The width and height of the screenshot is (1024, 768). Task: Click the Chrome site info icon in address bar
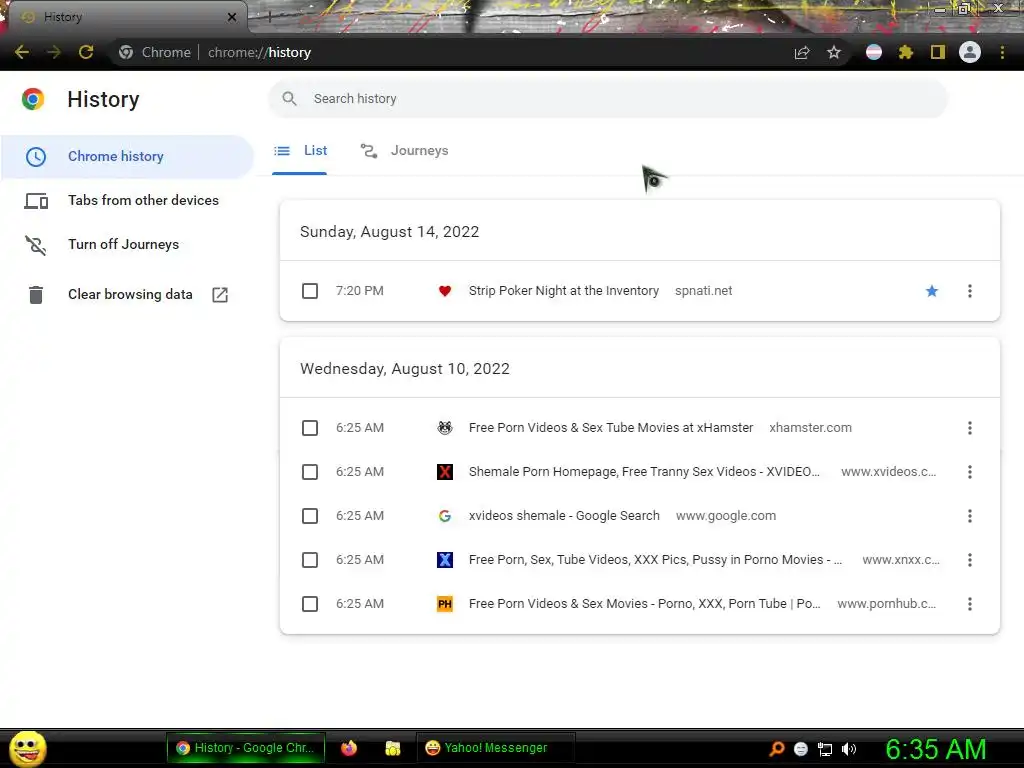[126, 52]
